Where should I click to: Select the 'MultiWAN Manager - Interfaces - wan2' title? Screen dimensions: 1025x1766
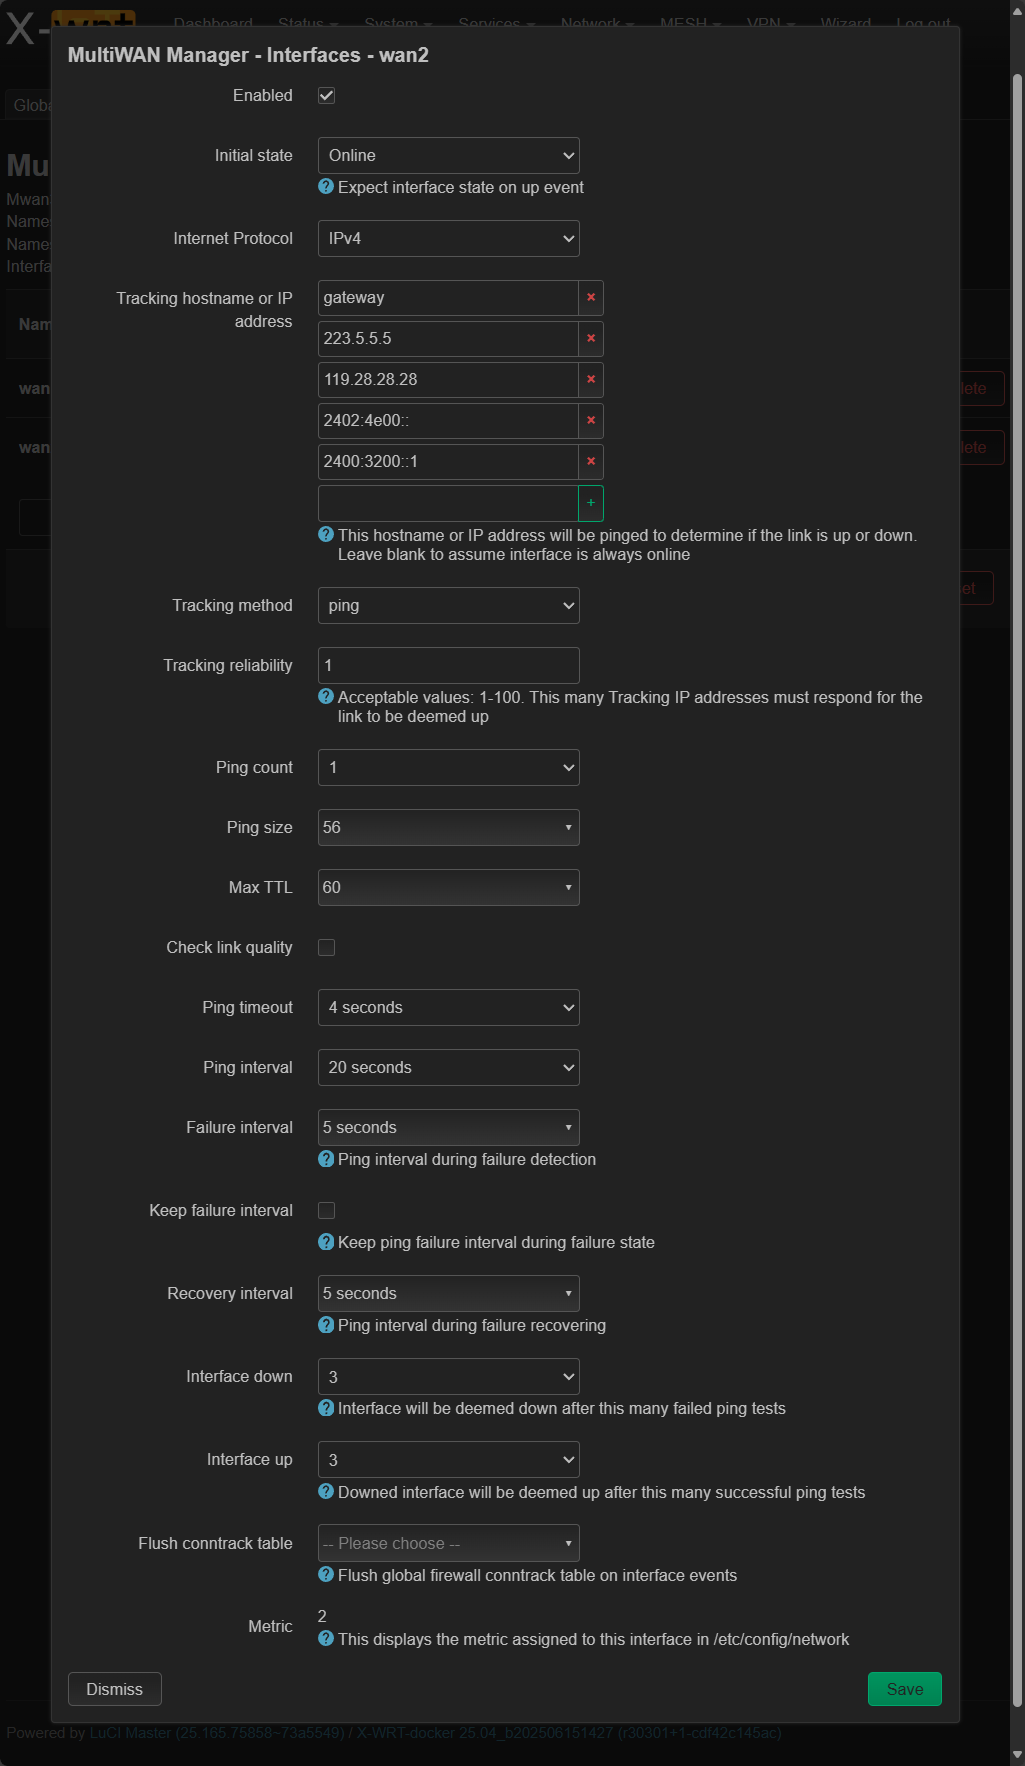click(x=248, y=55)
